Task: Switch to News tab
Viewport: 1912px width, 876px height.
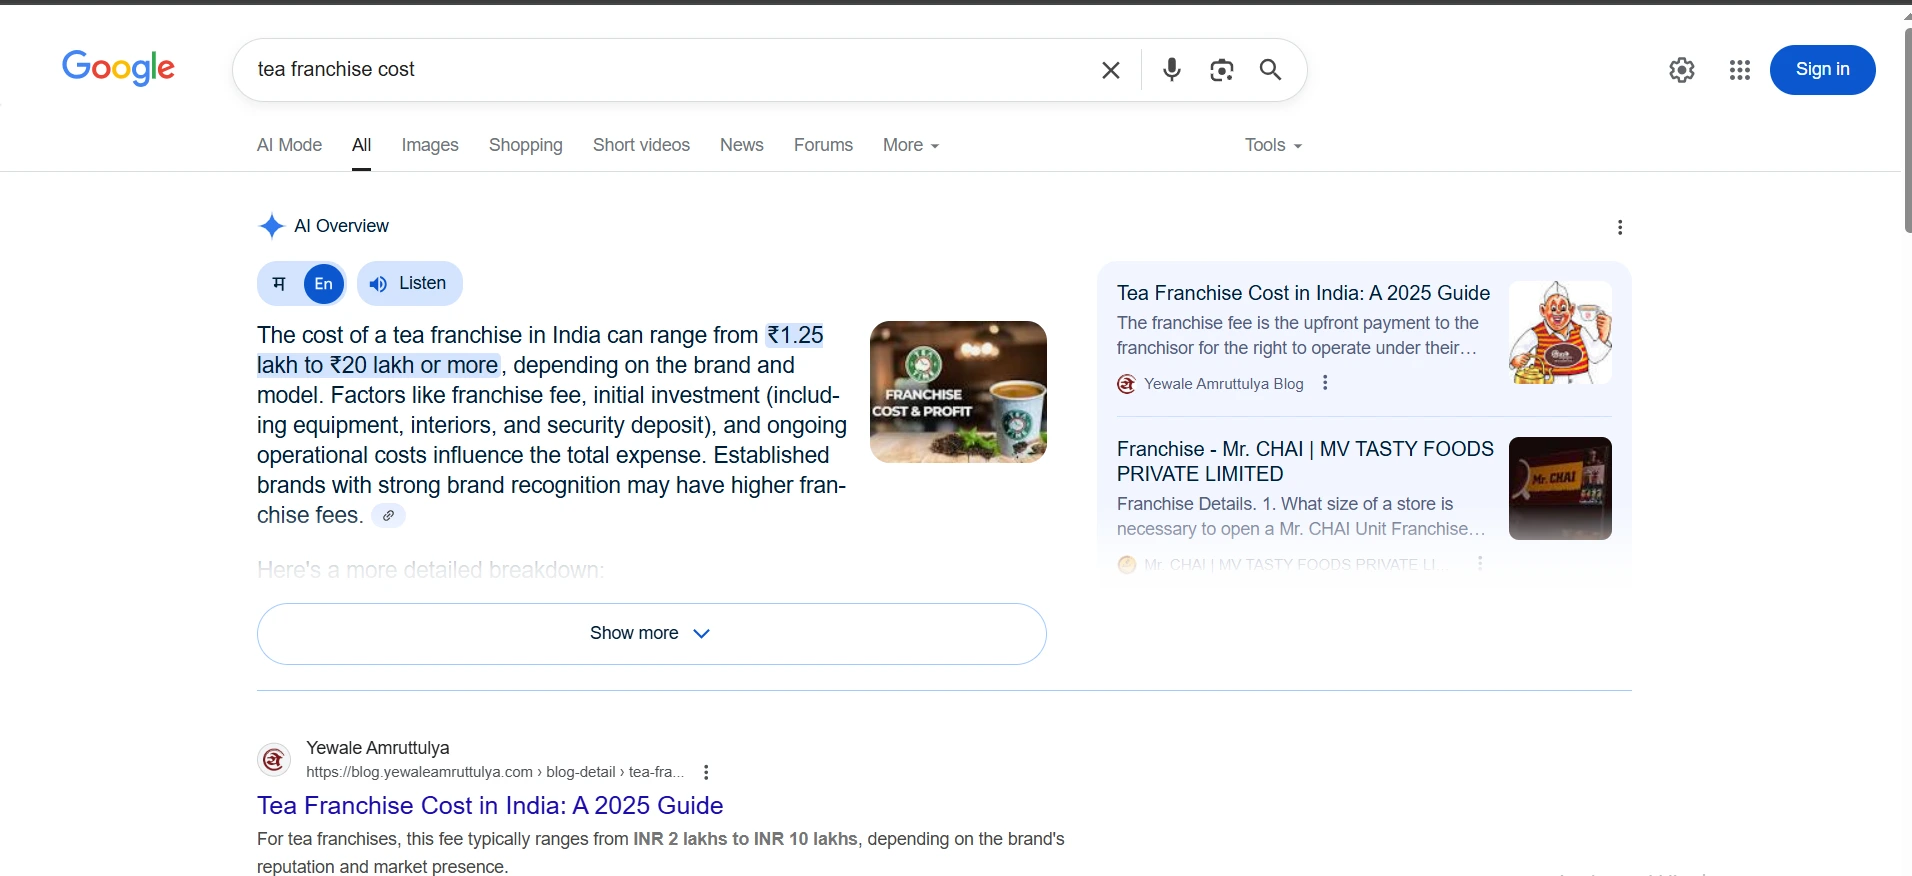Action: point(741,145)
